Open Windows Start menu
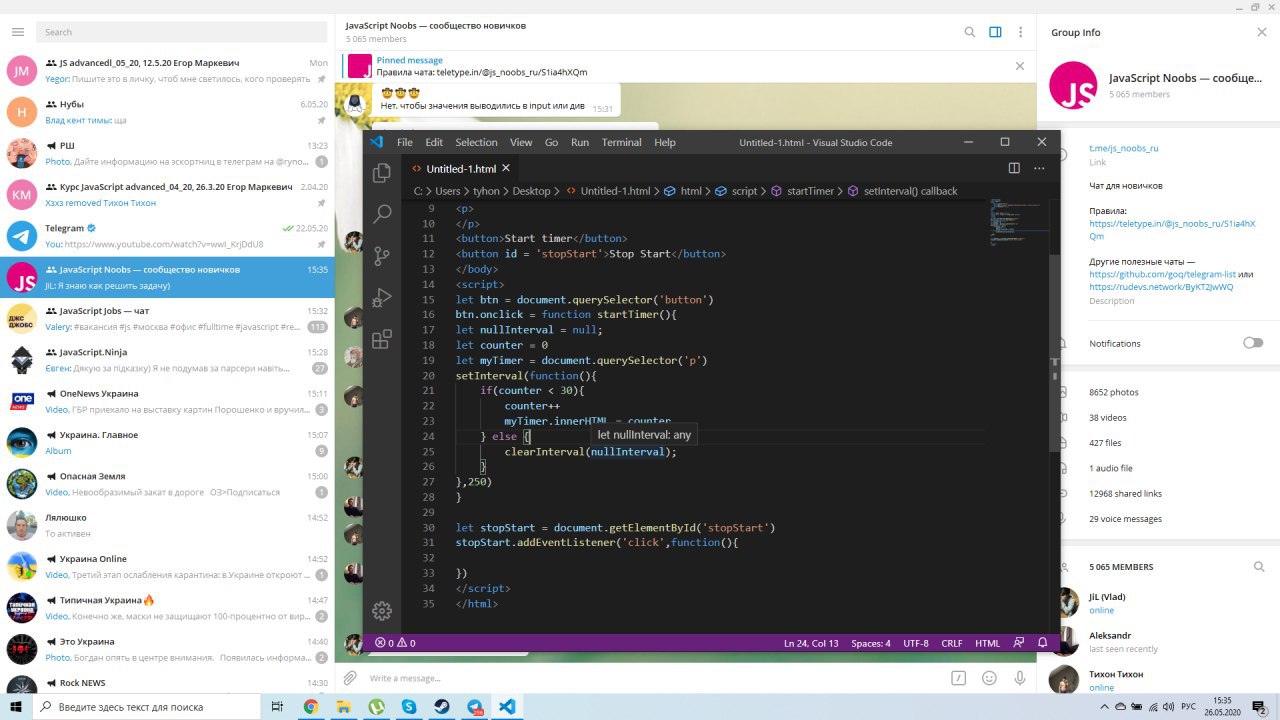This screenshot has height=720, width=1280. coord(16,706)
